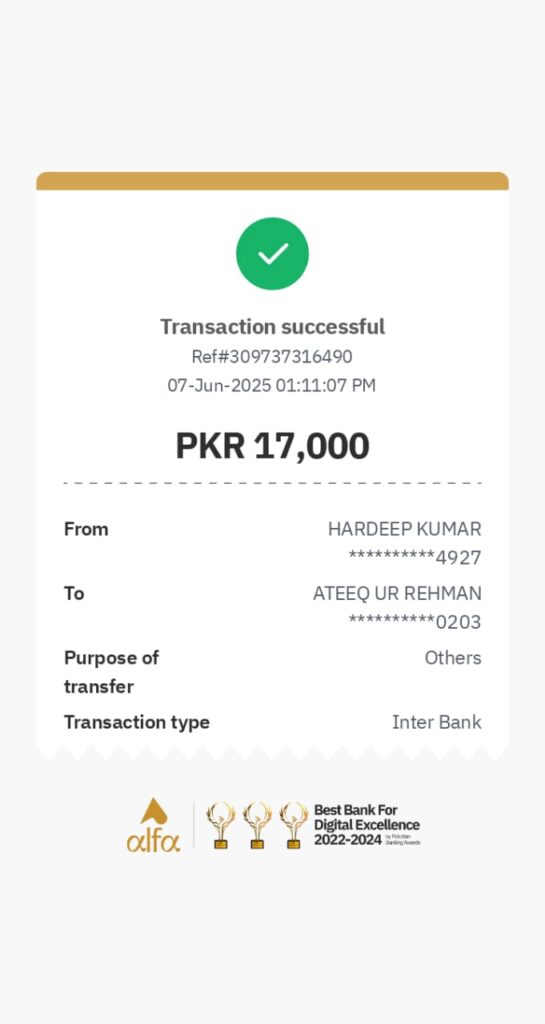Select the third gold trophy icon
This screenshot has width=545, height=1024.
(294, 825)
